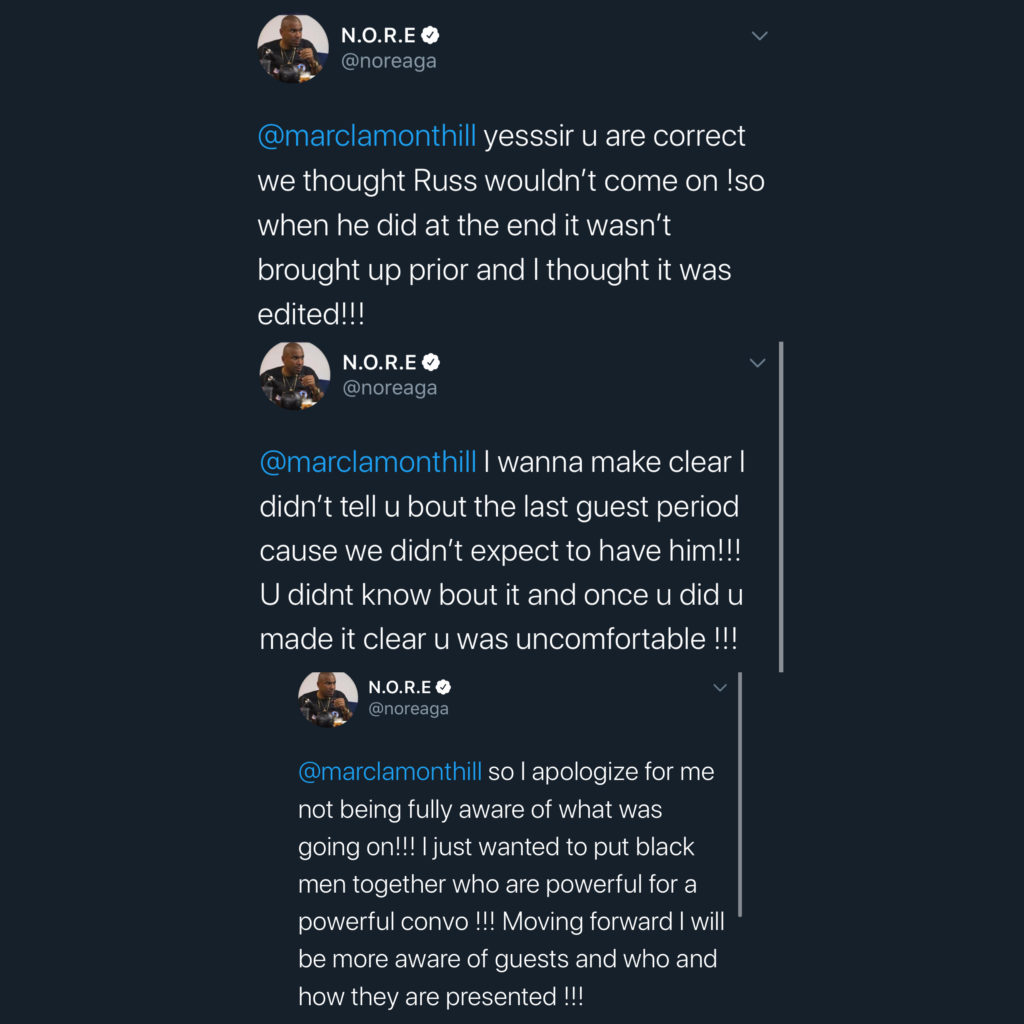Viewport: 1024px width, 1024px height.
Task: Open the @marclamonthill mention before "I wanna make clear"
Action: (x=367, y=463)
